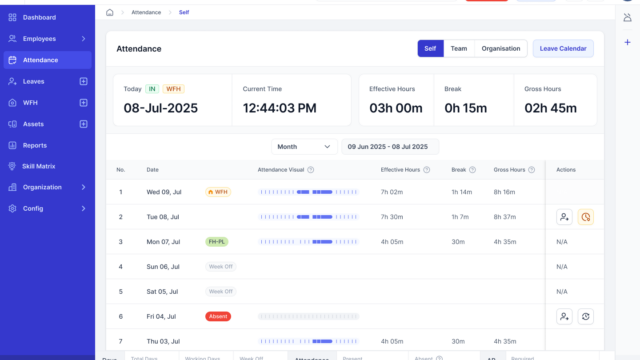Click the WFH home icon in sidebar

(12, 102)
